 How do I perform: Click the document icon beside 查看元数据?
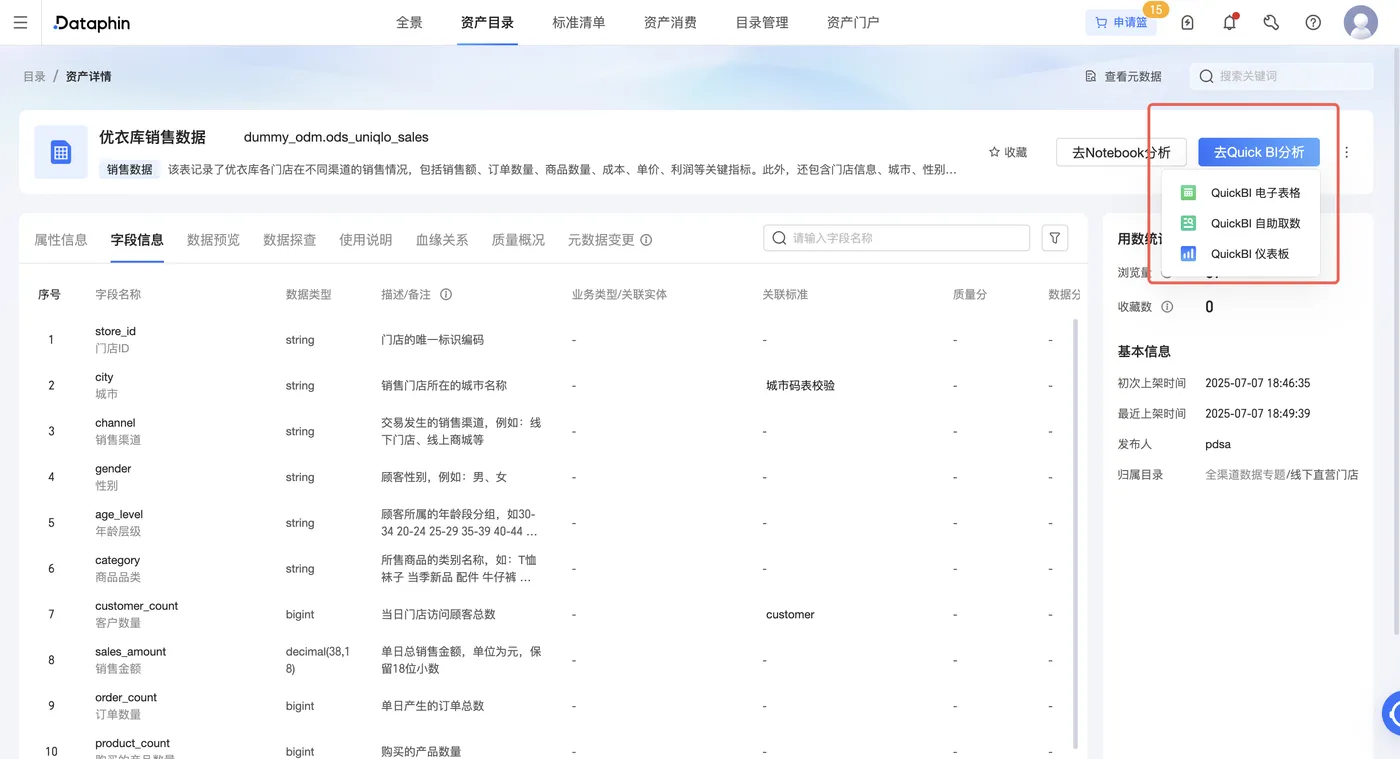[1091, 76]
